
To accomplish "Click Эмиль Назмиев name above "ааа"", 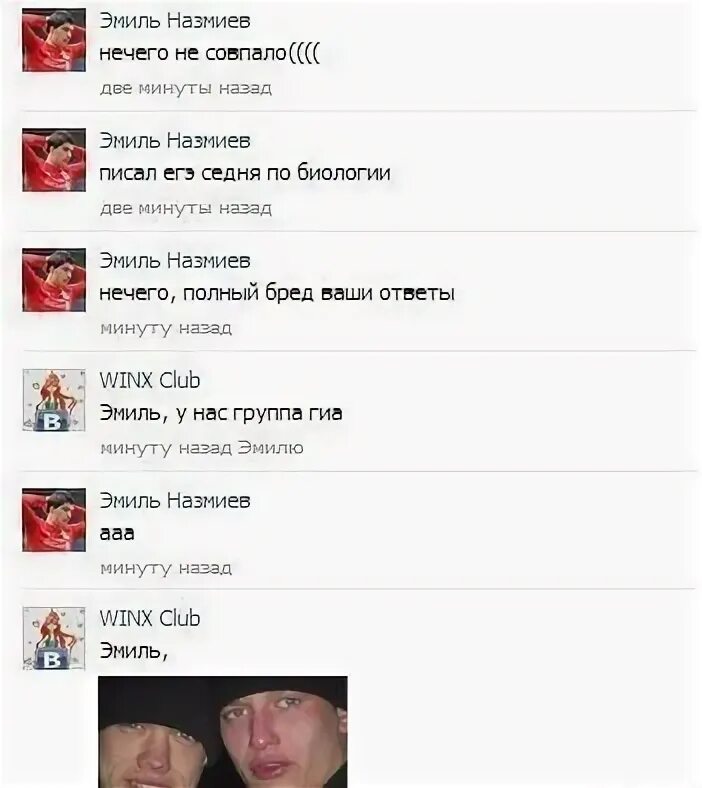I will (174, 501).
